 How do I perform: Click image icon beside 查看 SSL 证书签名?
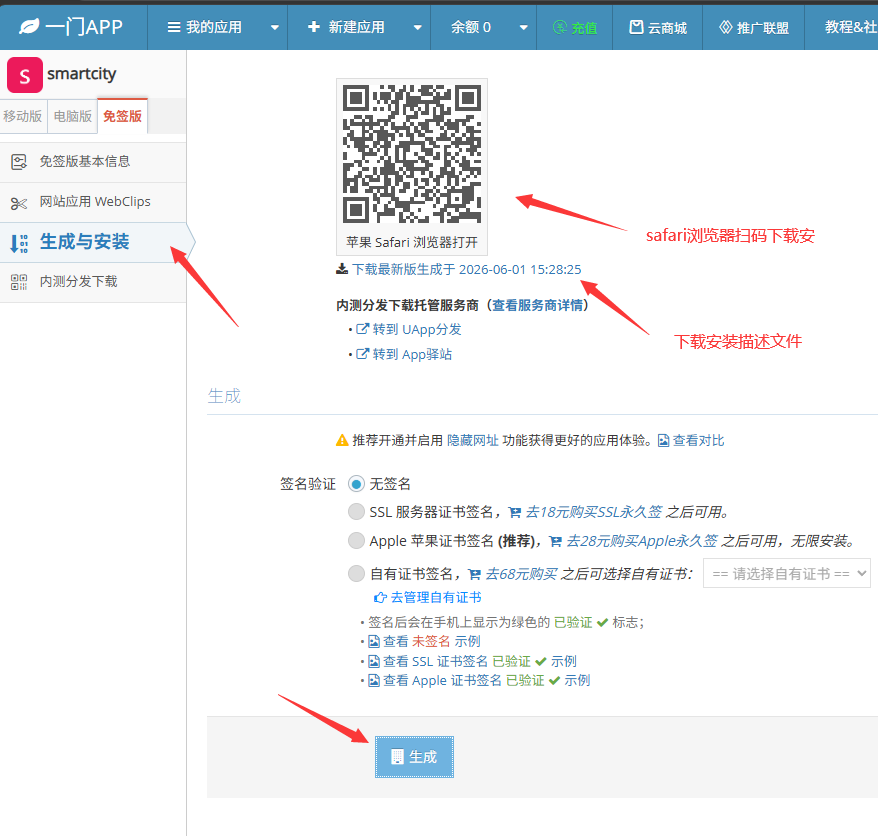click(373, 661)
